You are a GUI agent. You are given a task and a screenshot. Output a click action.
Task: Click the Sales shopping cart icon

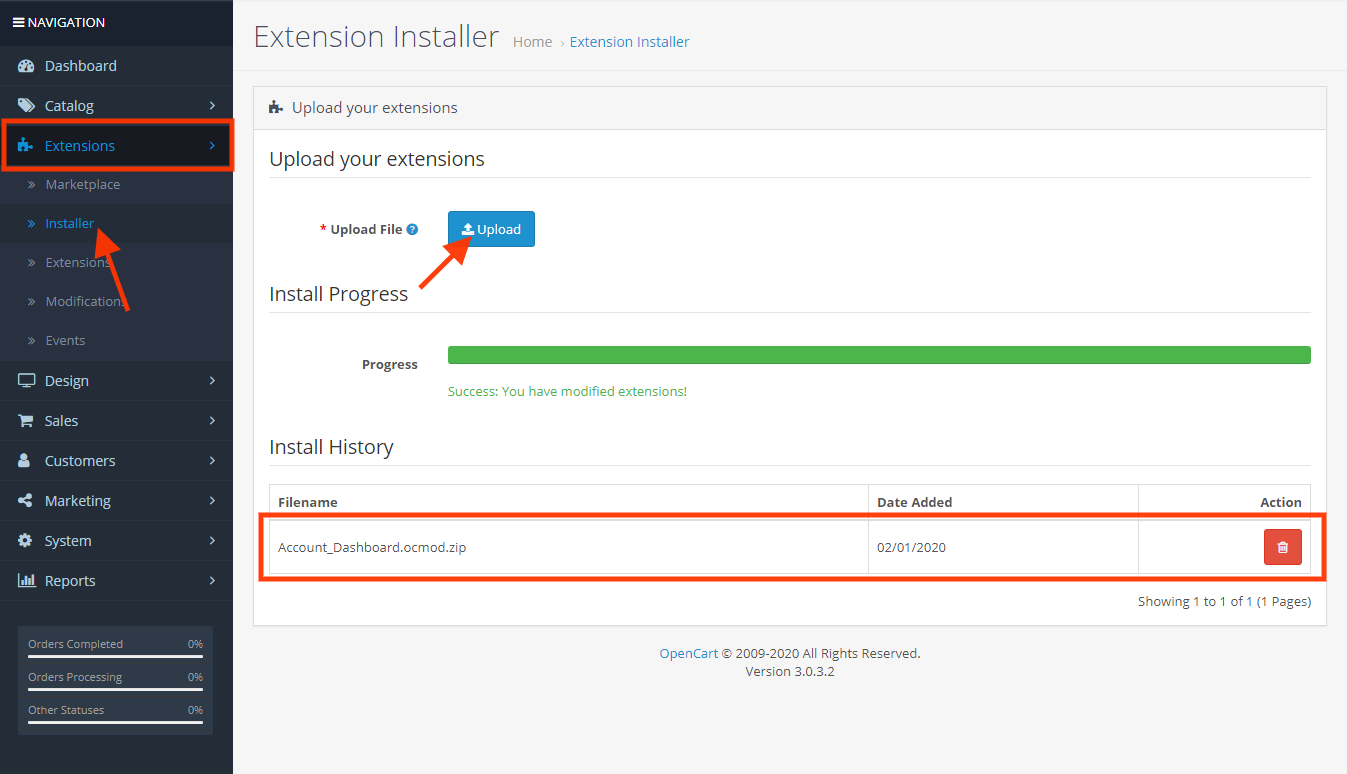click(26, 421)
